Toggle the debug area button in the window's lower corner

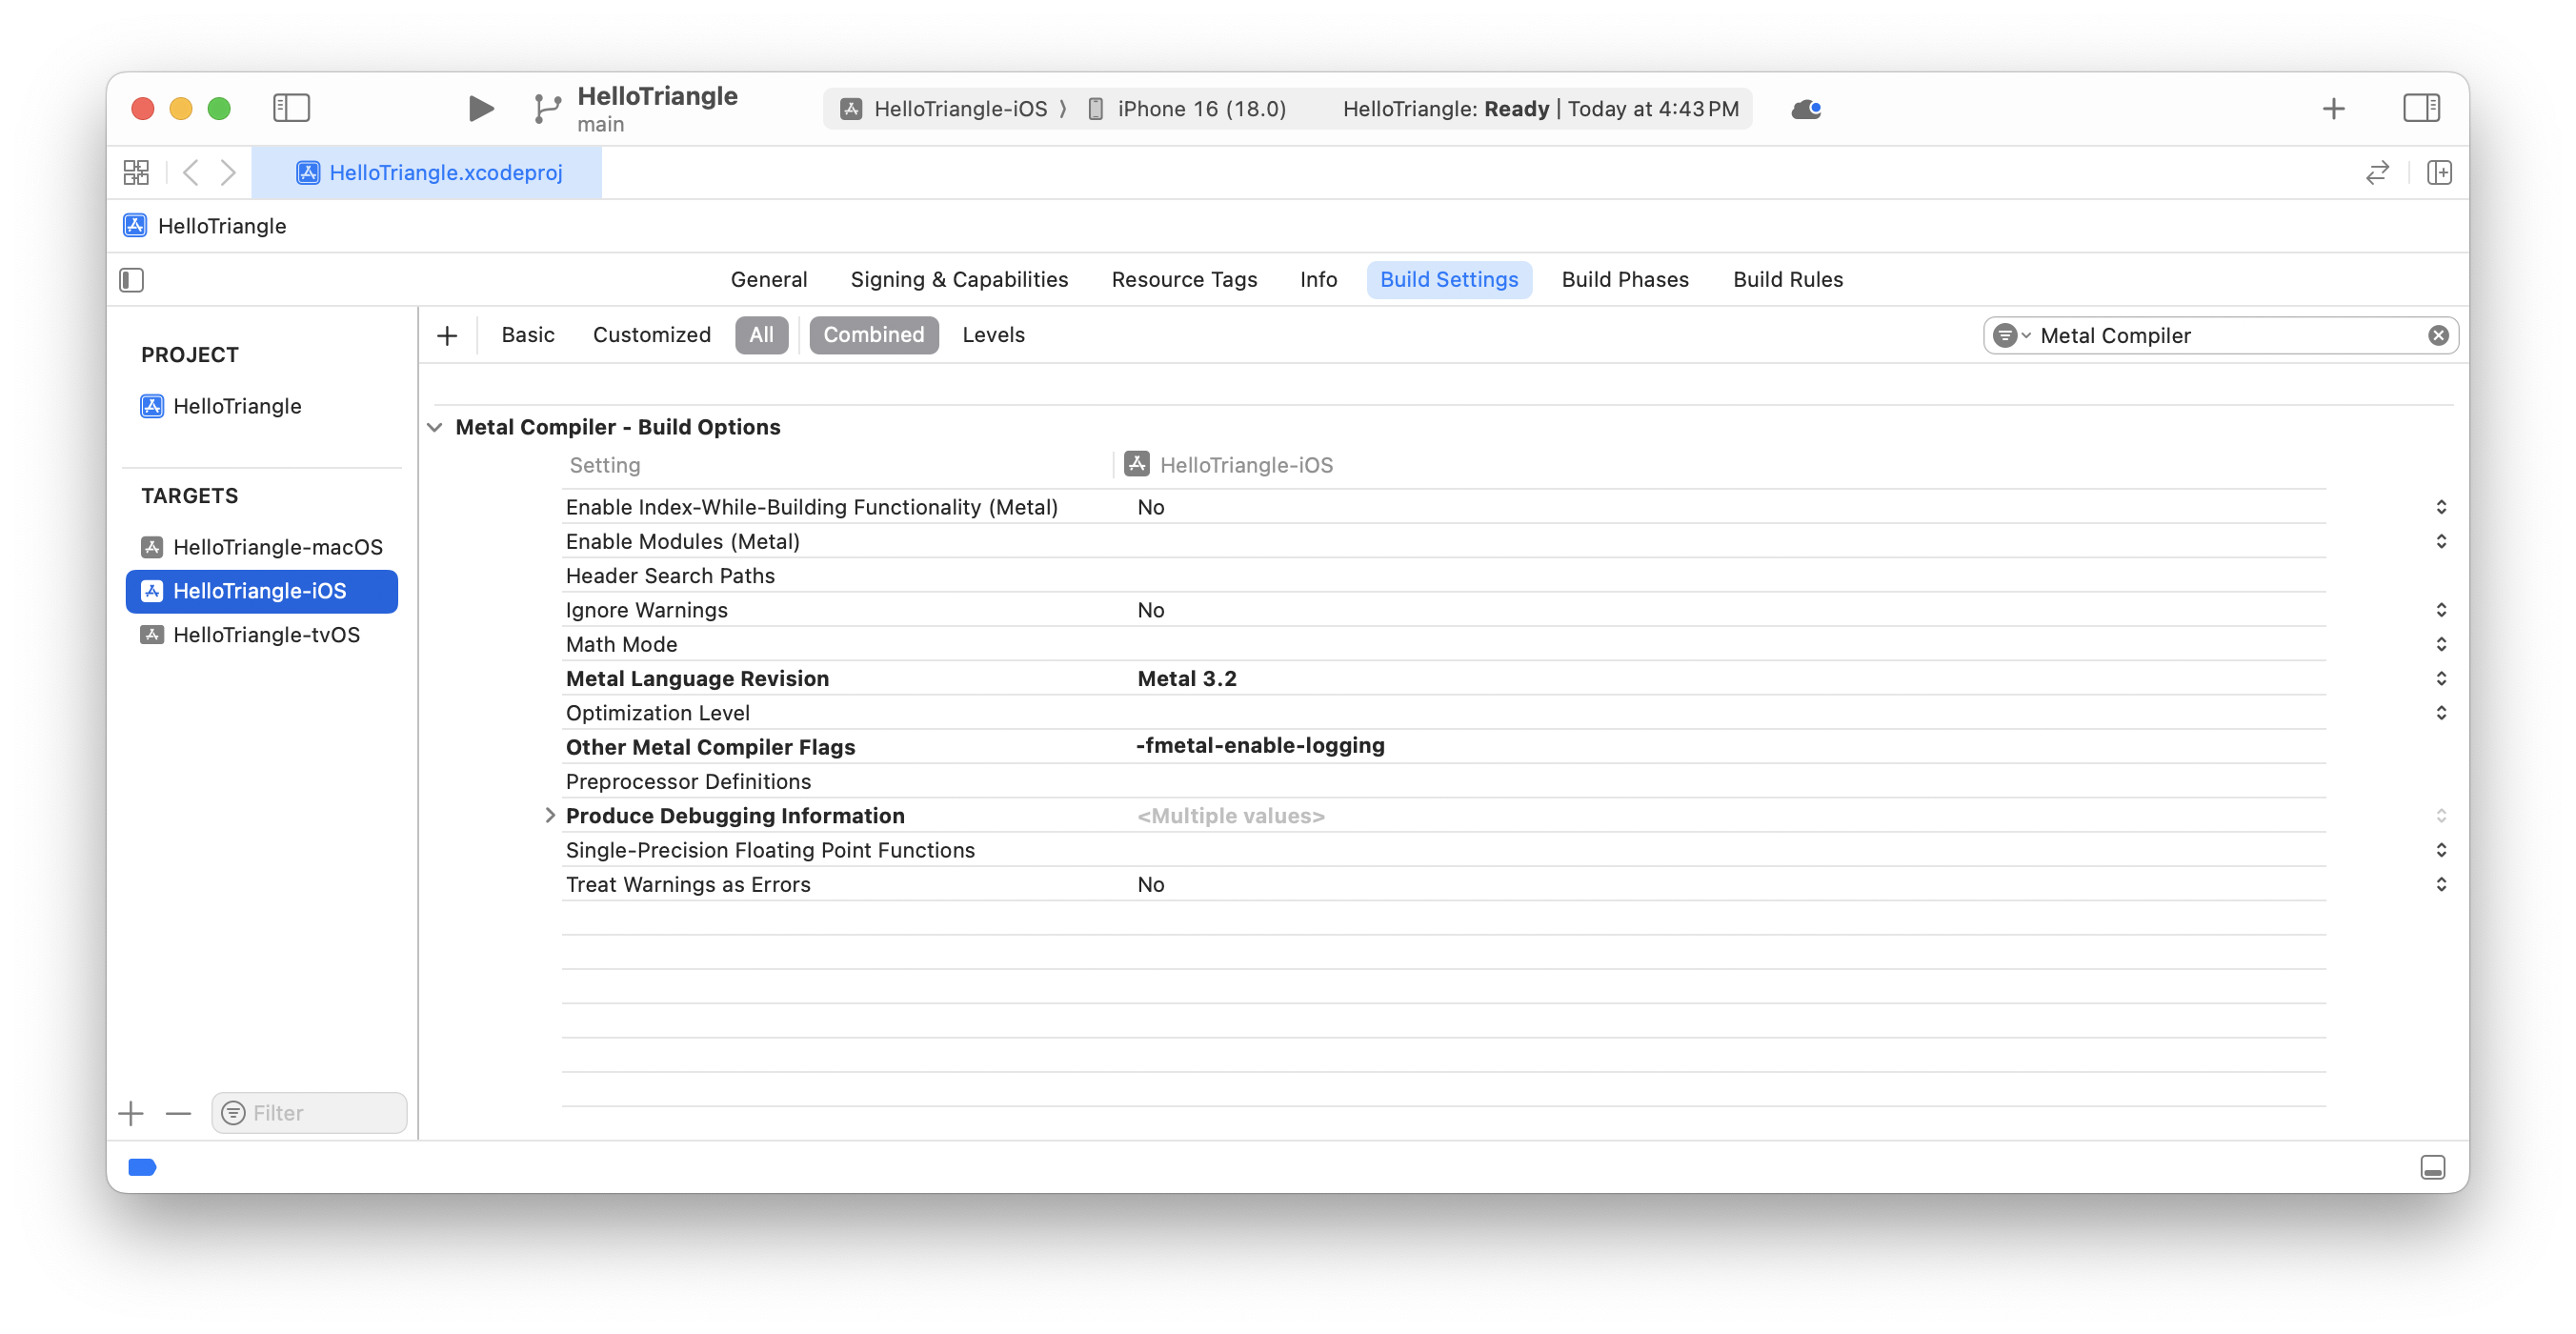(2433, 1167)
